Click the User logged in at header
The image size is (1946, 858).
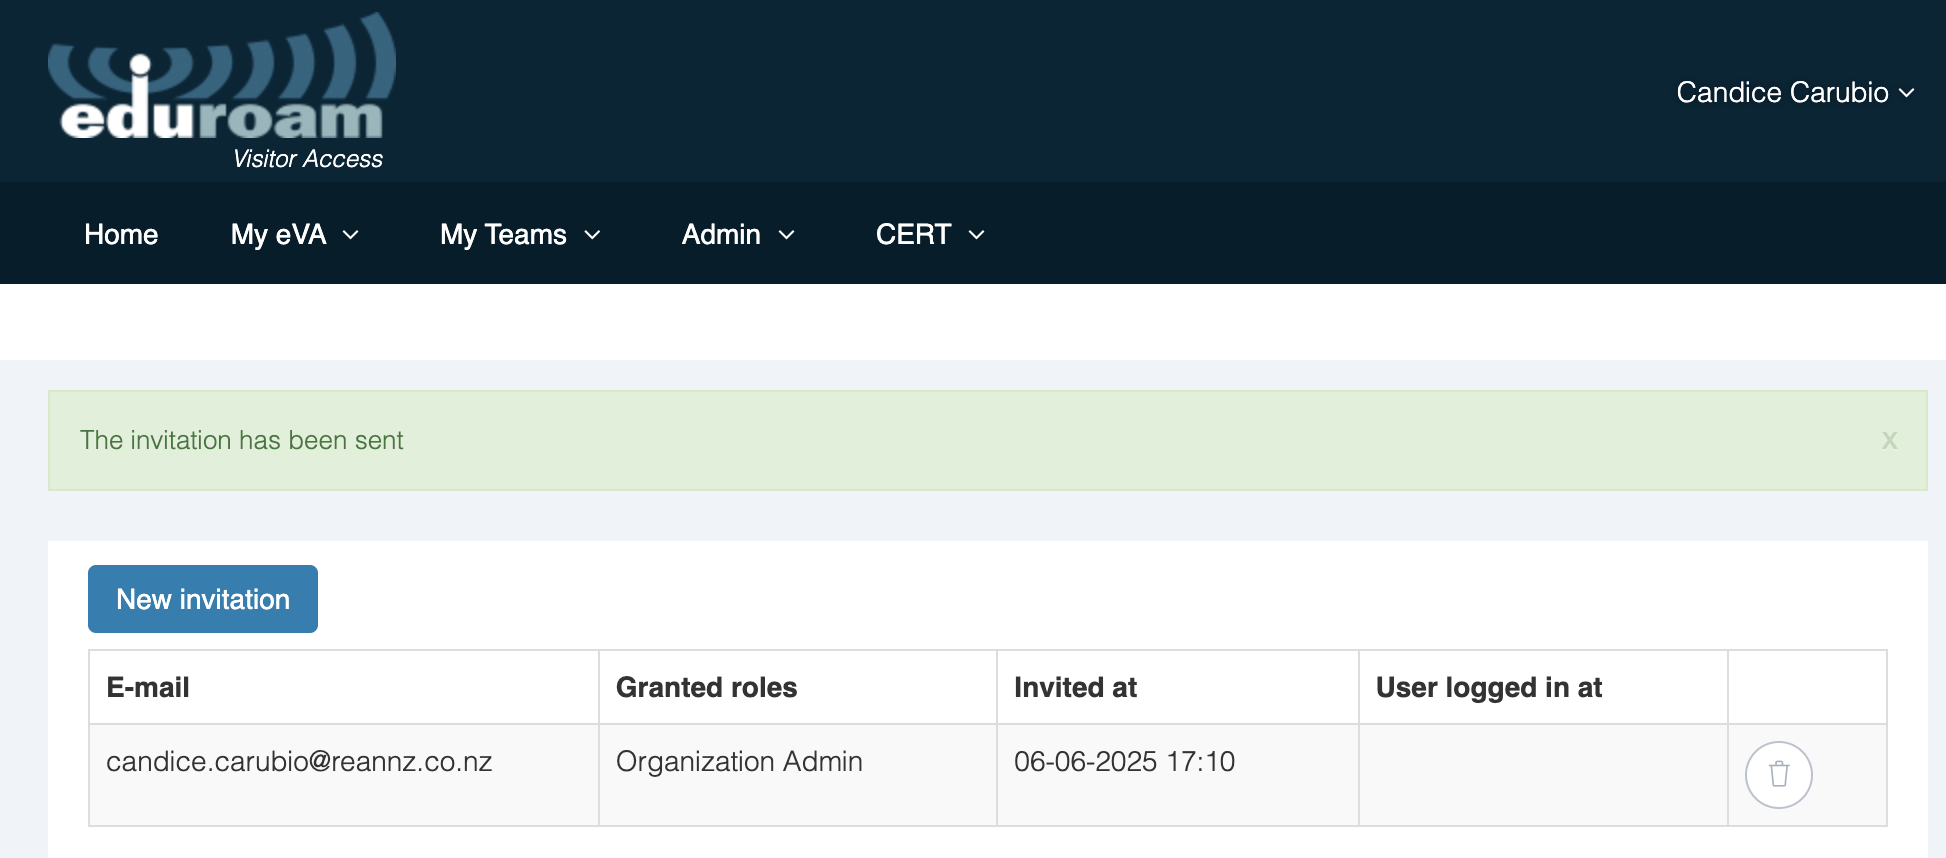1488,687
